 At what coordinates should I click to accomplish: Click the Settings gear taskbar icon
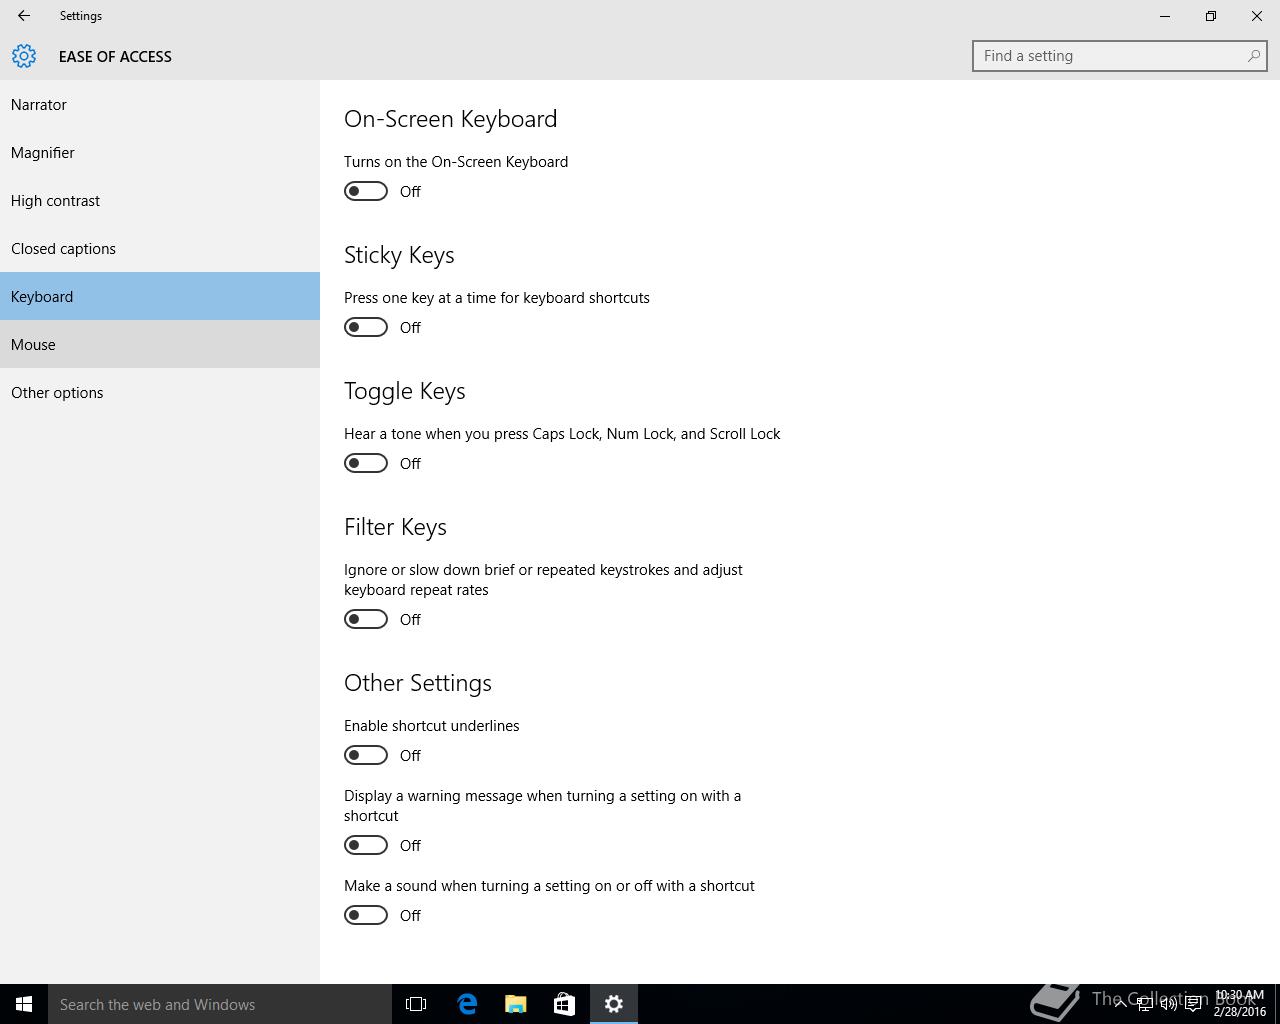point(613,1004)
